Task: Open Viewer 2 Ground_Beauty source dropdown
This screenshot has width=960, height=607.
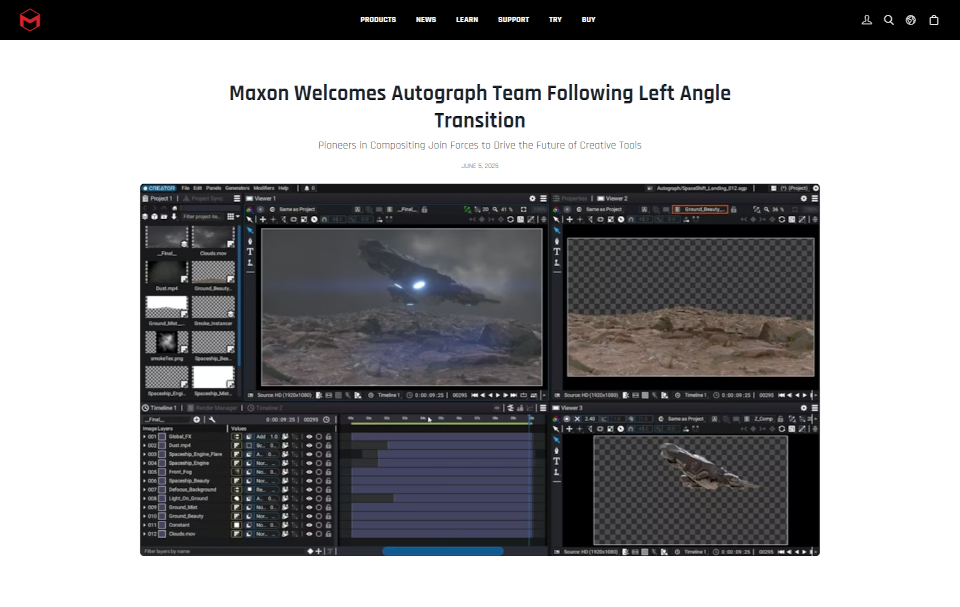Action: [700, 209]
